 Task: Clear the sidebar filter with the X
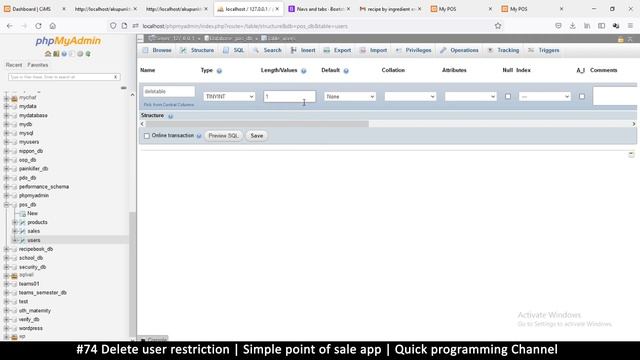(x=116, y=77)
